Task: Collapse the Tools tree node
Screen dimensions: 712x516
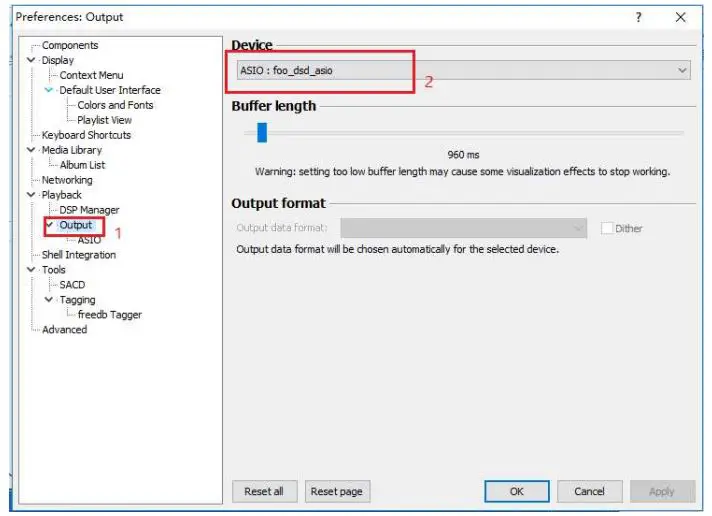Action: pos(31,270)
